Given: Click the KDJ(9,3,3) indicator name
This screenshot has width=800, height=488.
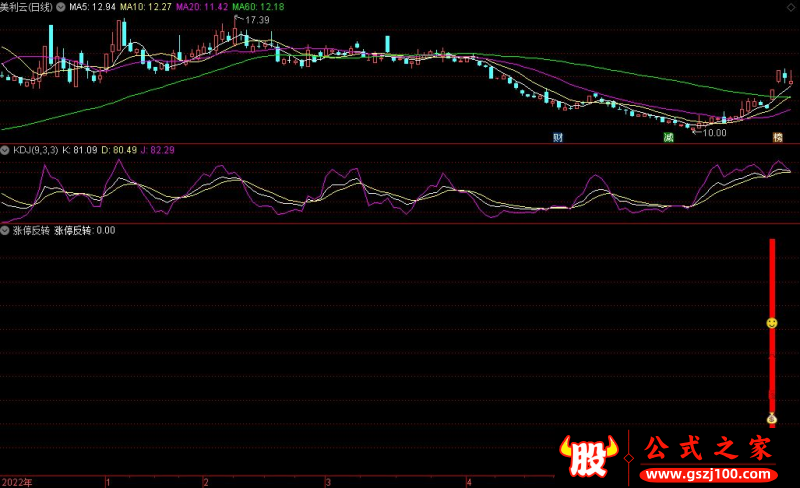Looking at the screenshot, I should click(x=35, y=150).
